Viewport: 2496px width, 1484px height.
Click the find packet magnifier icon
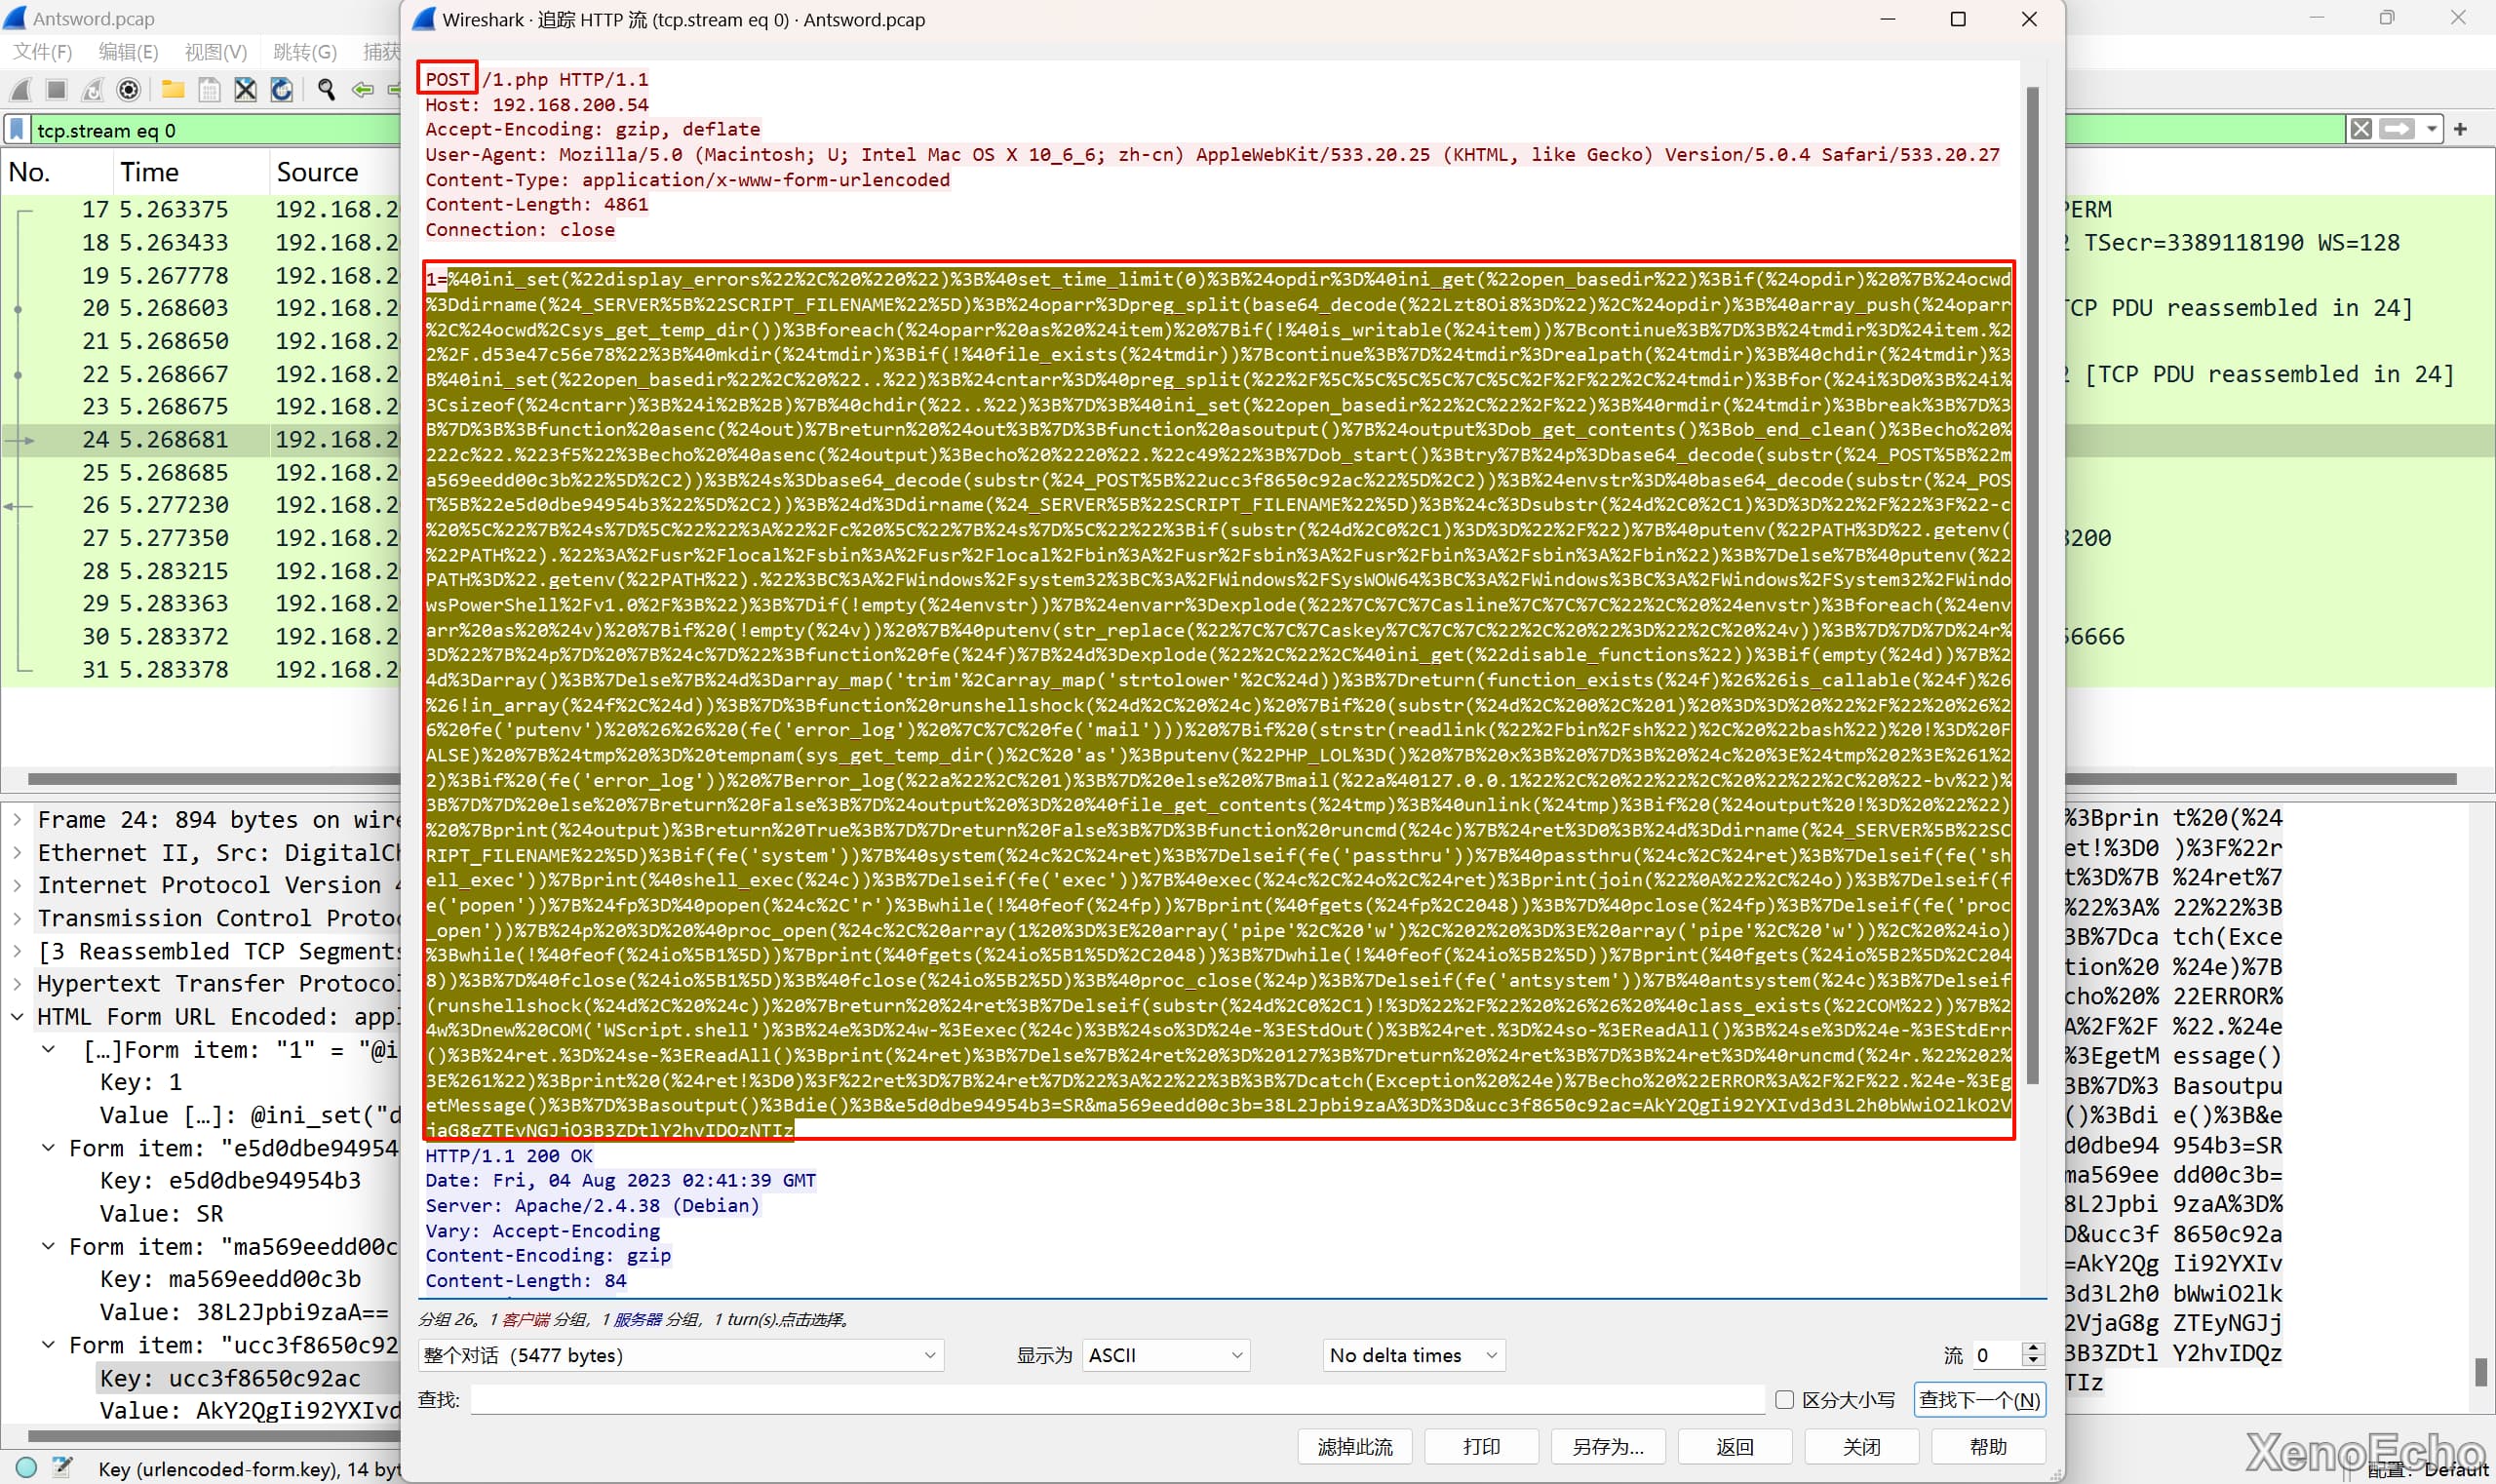pos(326,90)
